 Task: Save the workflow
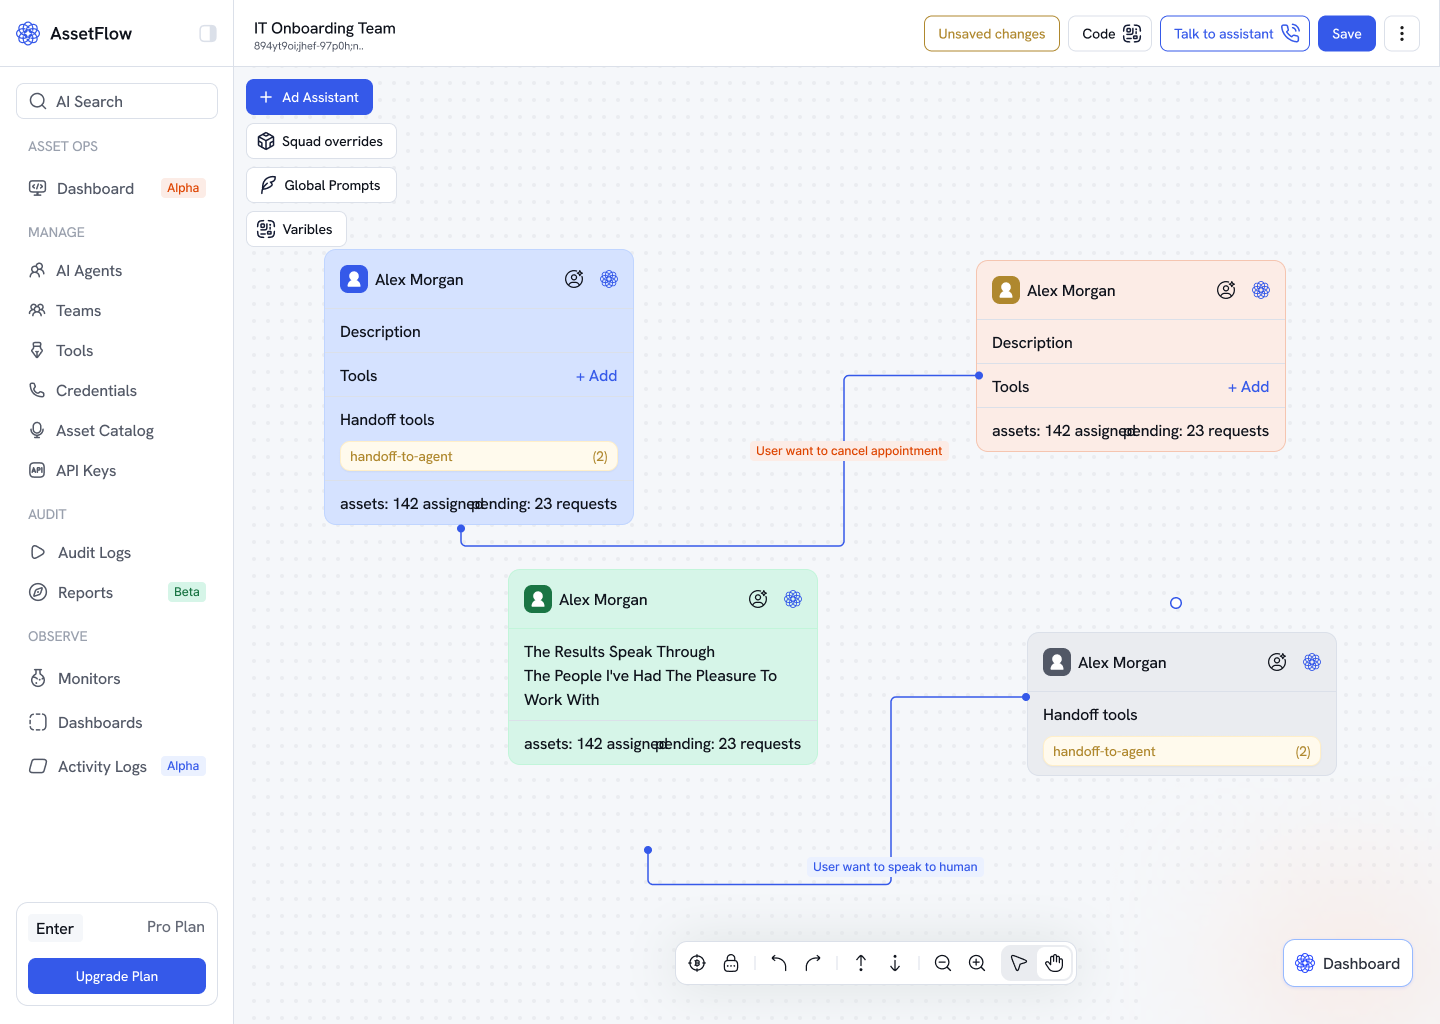[x=1346, y=34]
